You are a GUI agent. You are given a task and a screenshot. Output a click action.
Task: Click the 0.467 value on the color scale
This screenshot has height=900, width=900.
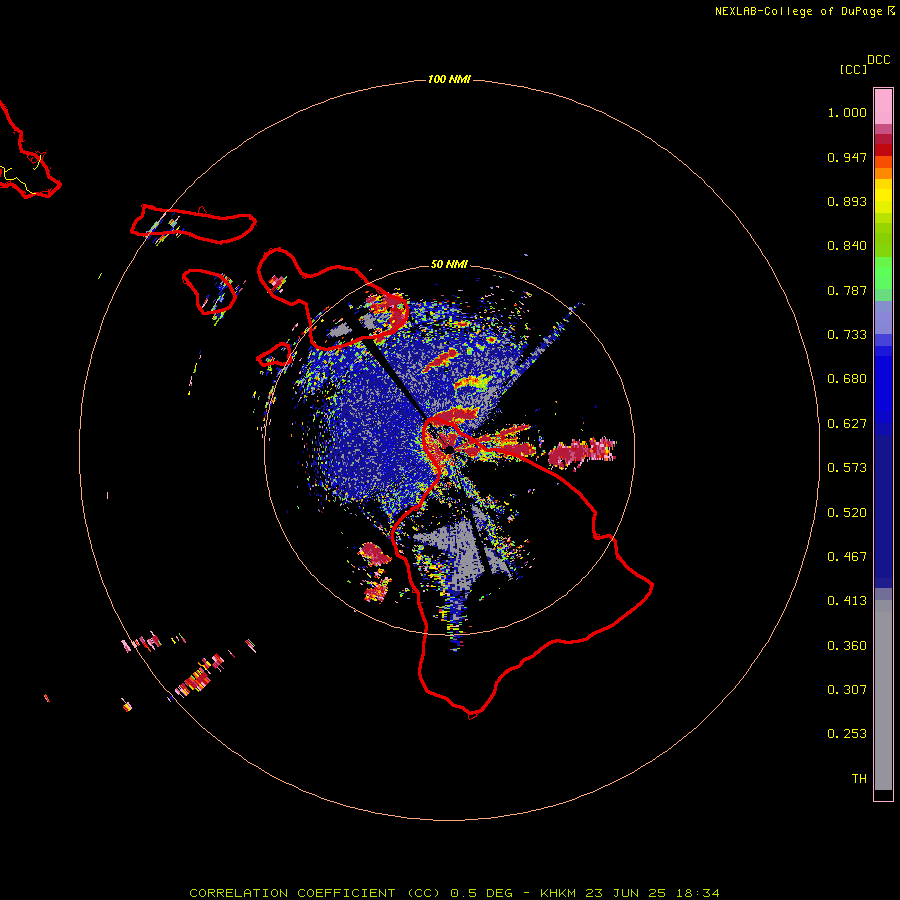(847, 557)
